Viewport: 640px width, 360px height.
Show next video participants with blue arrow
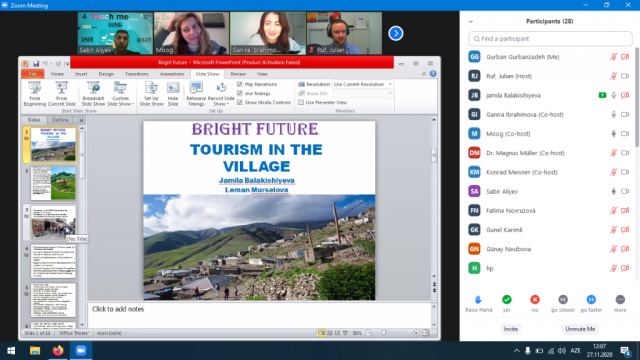tap(396, 33)
